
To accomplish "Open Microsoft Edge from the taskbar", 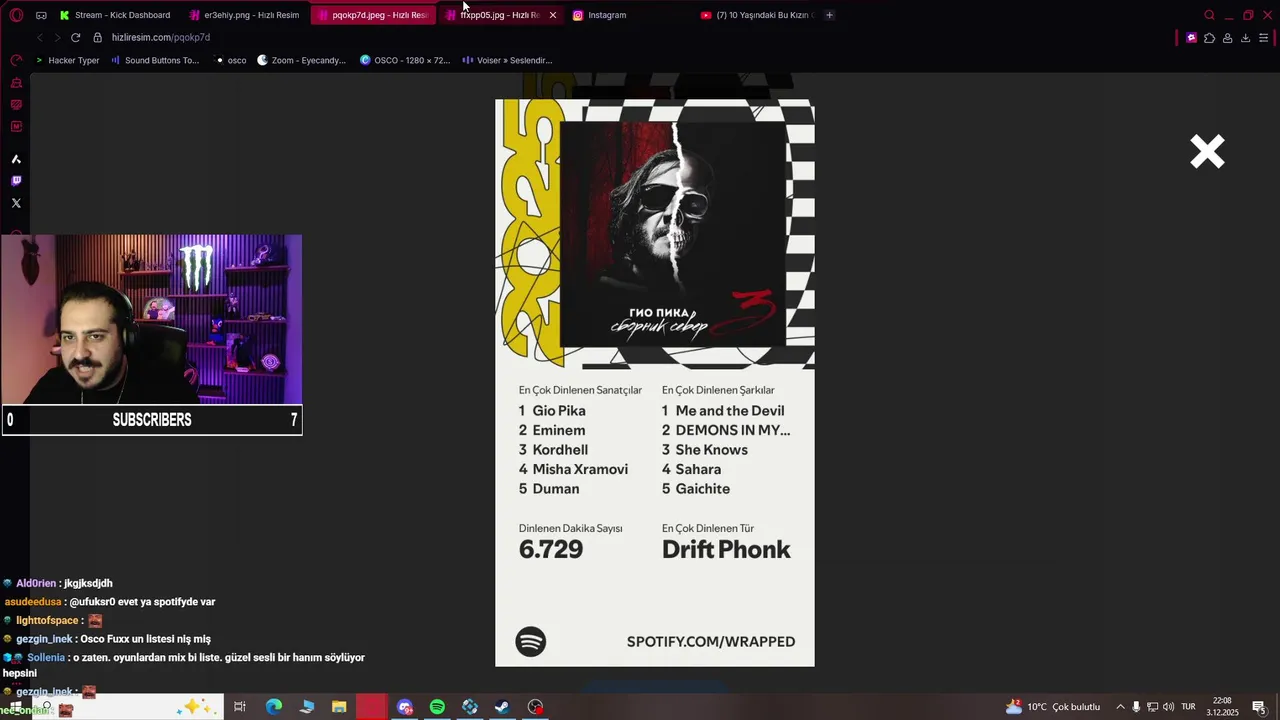I will click(x=273, y=707).
